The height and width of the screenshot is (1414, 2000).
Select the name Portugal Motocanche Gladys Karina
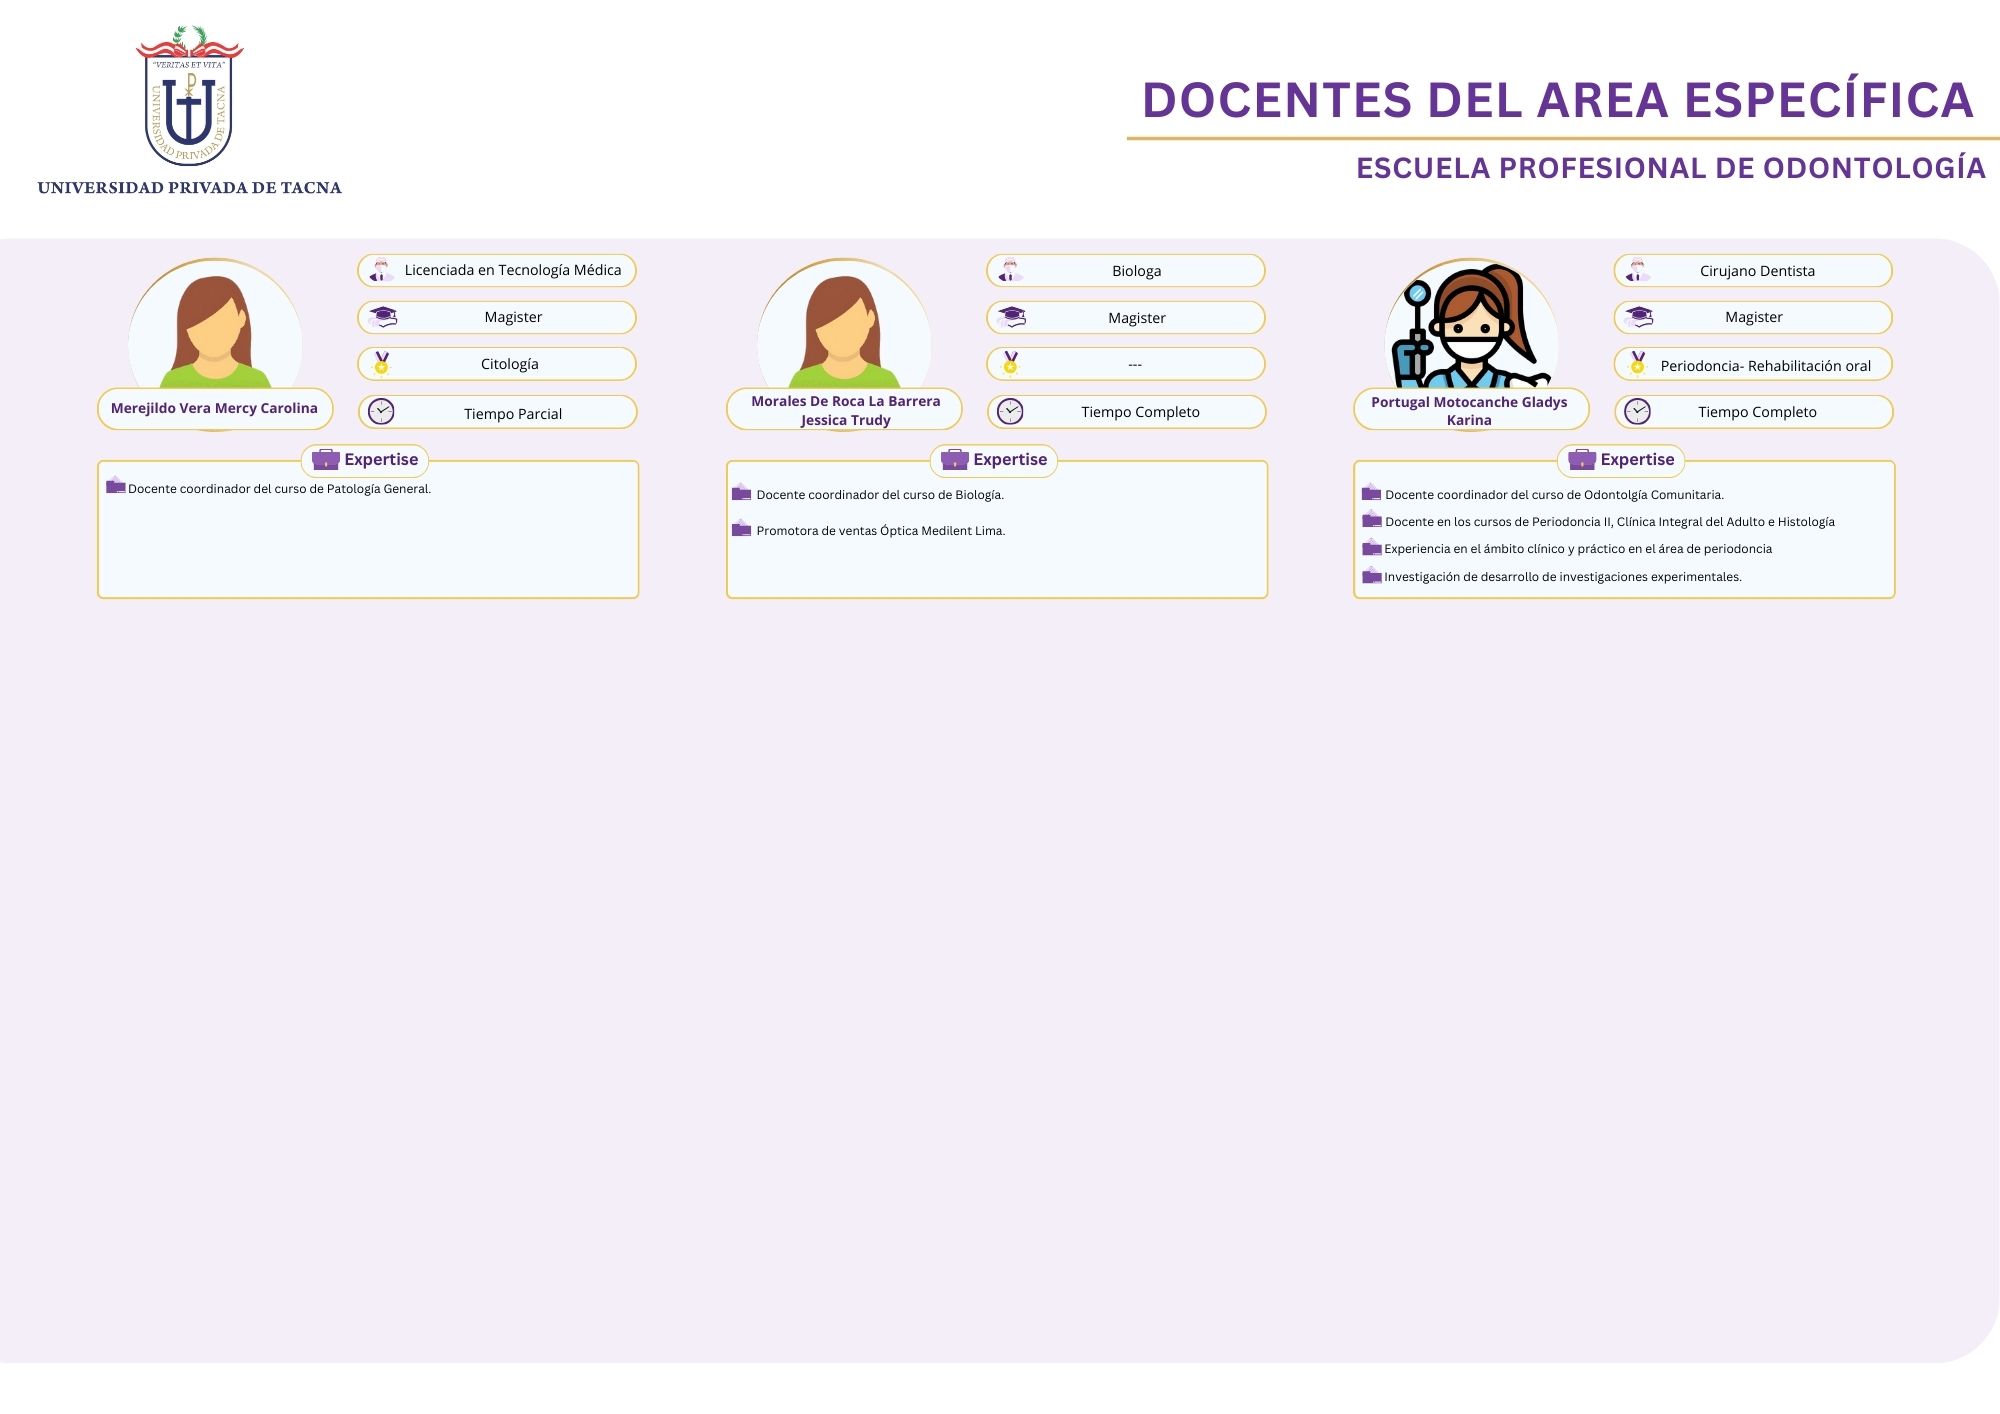coord(1469,411)
